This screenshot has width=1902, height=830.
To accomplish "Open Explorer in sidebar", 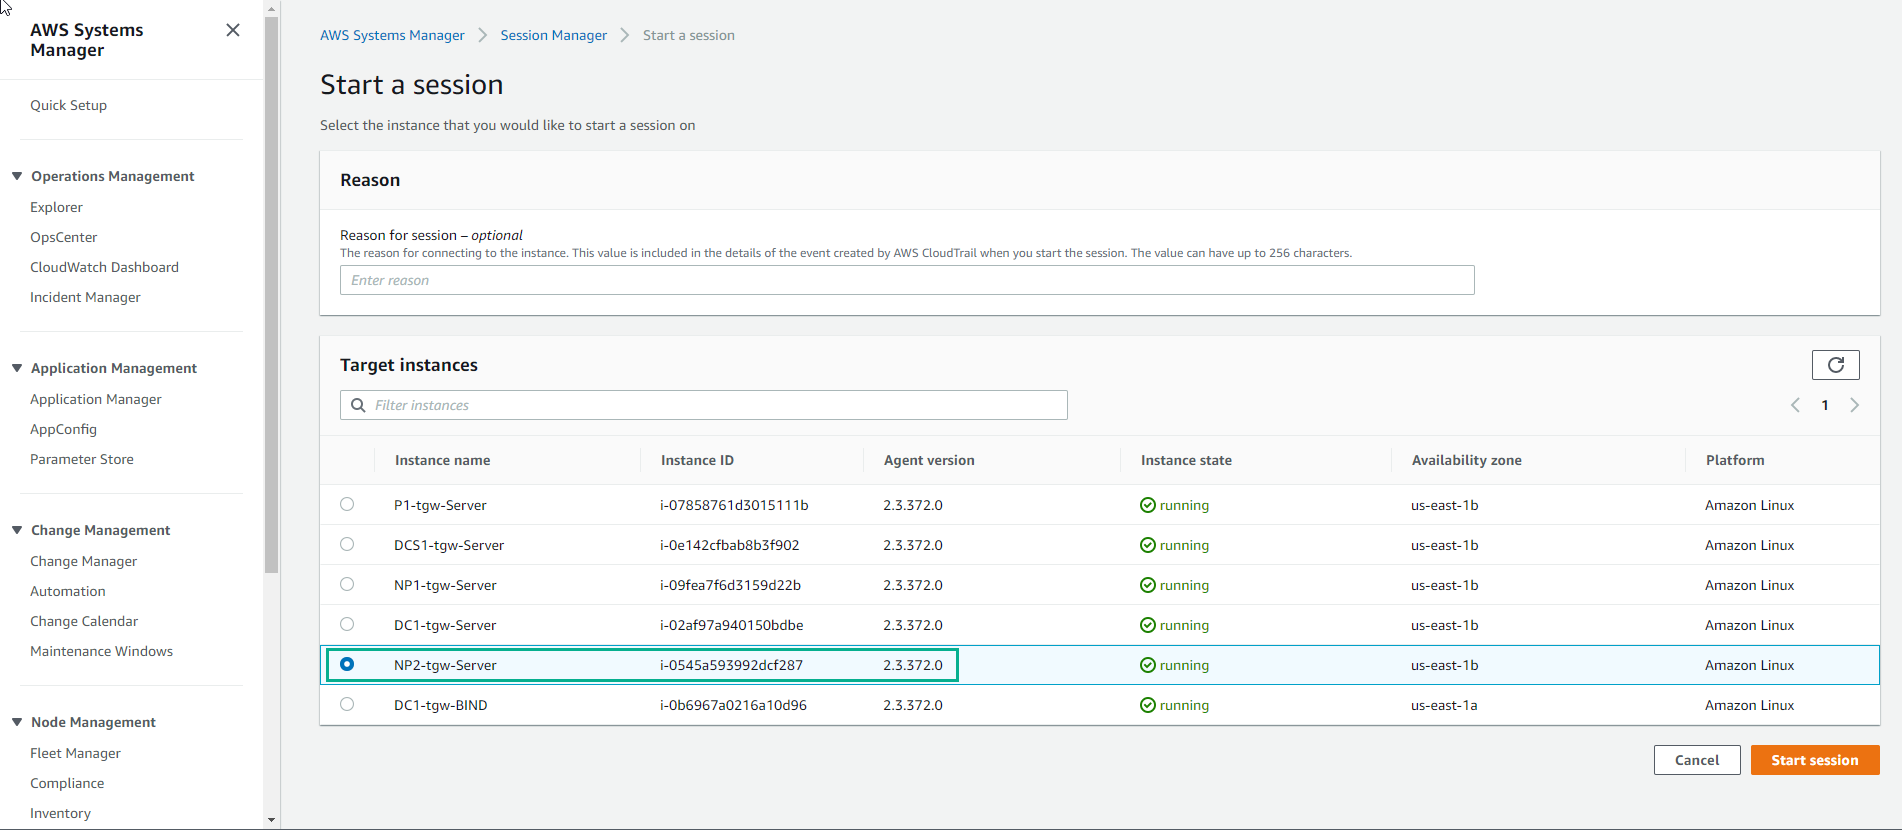I will pyautogui.click(x=56, y=207).
